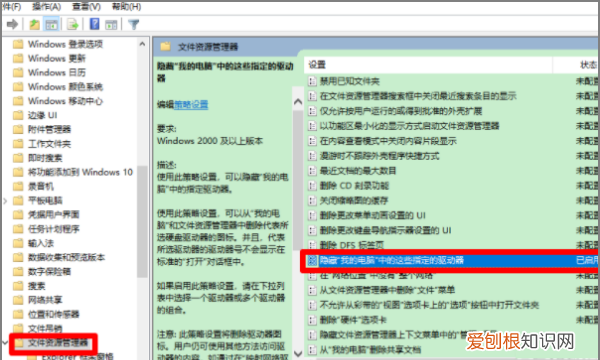Click folder icon of 搜索
The height and width of the screenshot is (360, 600).
[x=18, y=286]
